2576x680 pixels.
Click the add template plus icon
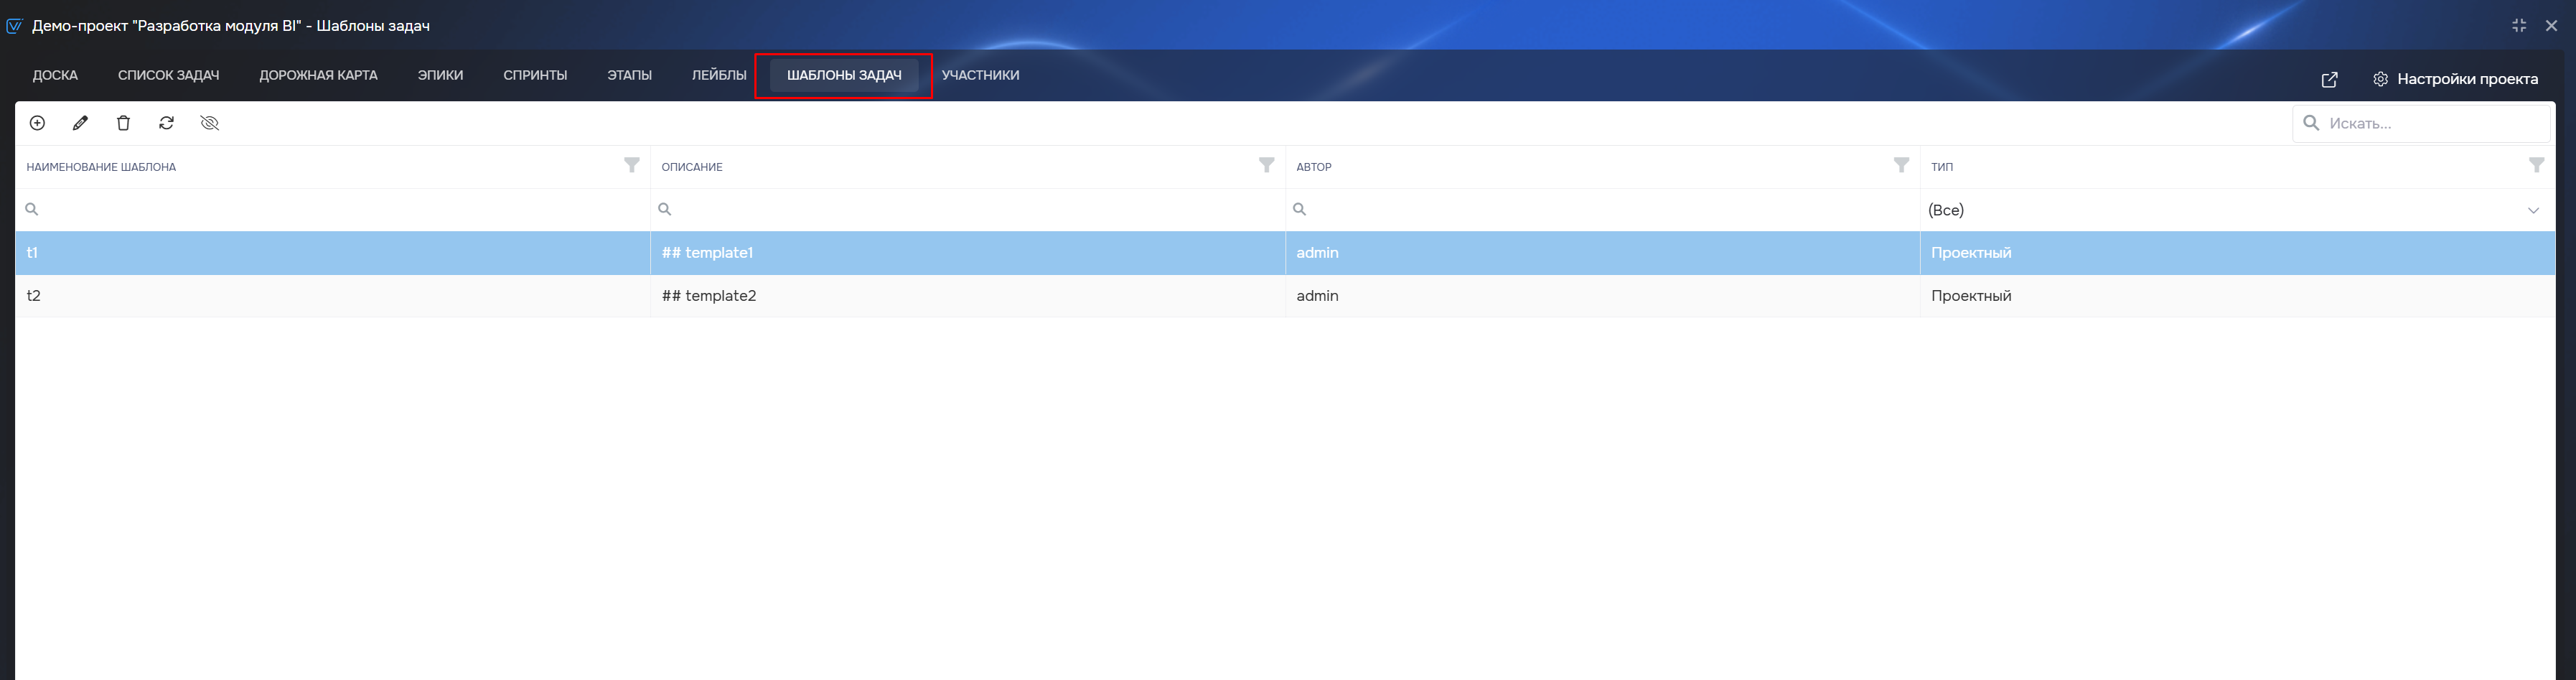point(37,123)
